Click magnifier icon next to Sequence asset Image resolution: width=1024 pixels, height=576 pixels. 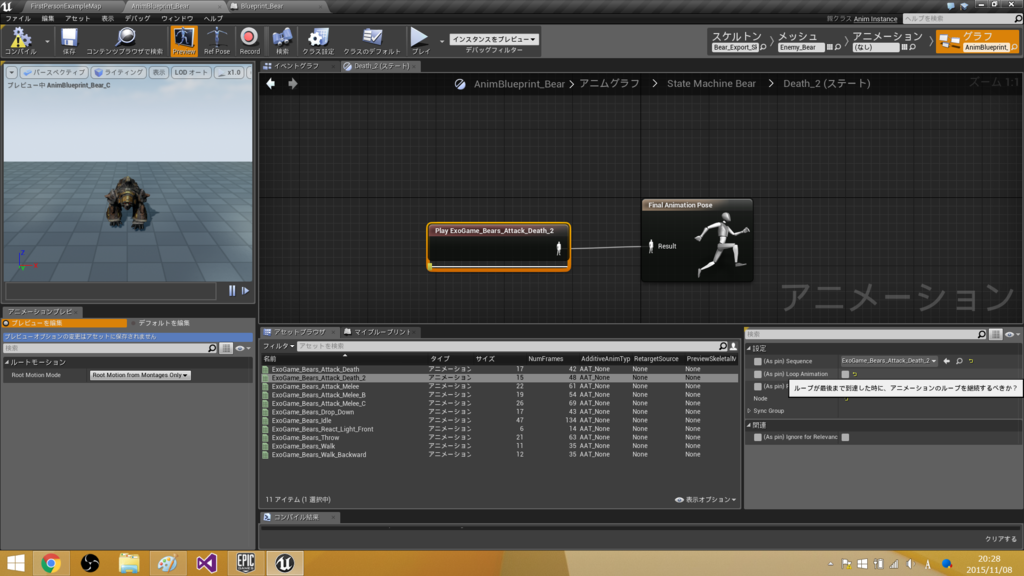point(959,361)
